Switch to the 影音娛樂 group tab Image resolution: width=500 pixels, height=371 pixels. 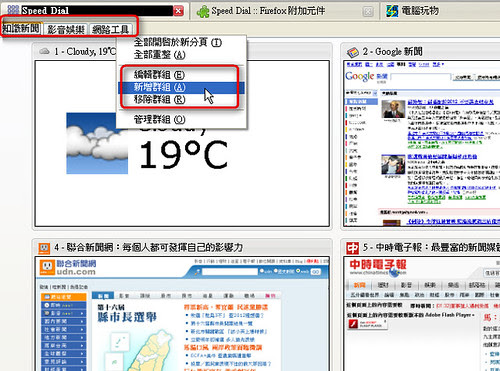pyautogui.click(x=66, y=30)
